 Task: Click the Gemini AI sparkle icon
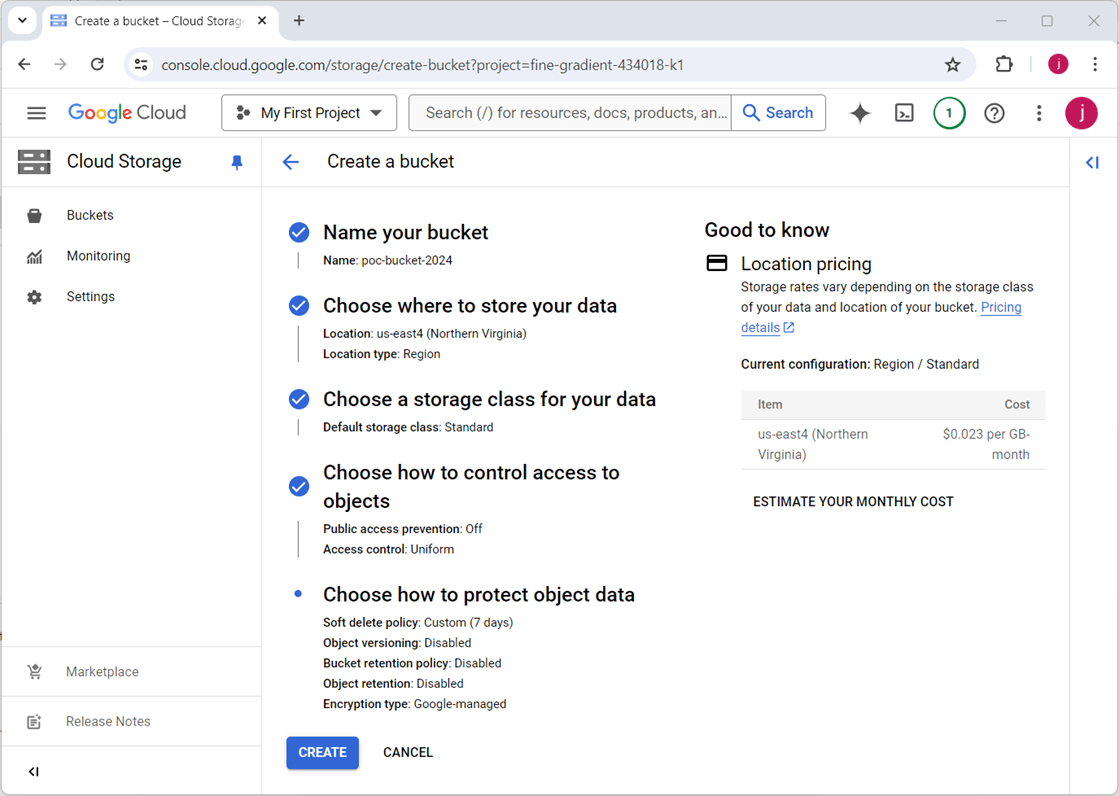860,113
